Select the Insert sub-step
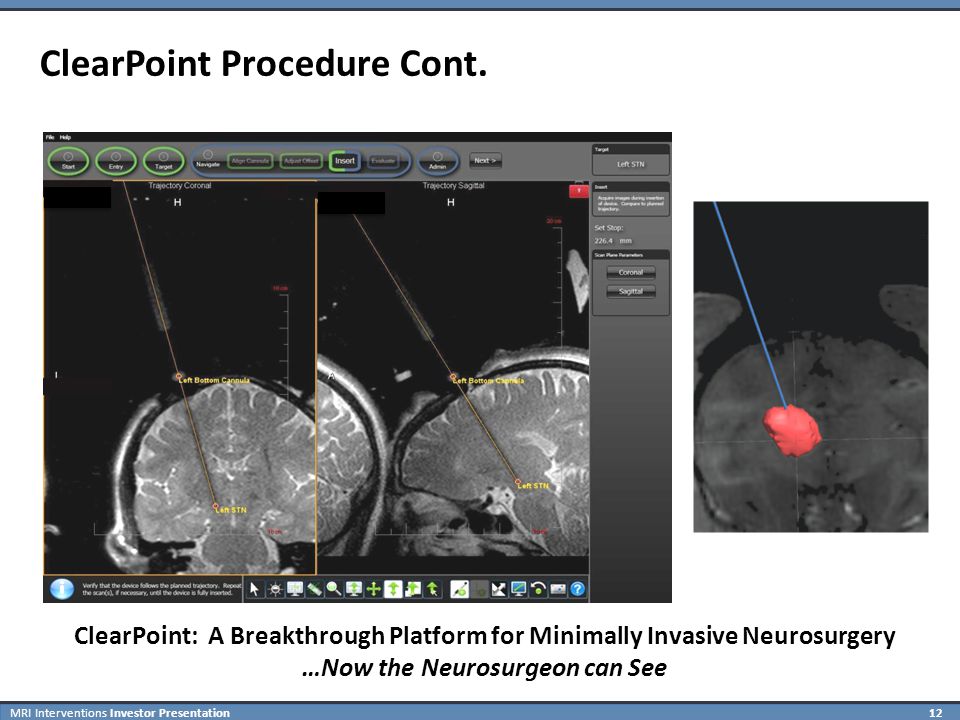This screenshot has width=960, height=720. (345, 161)
